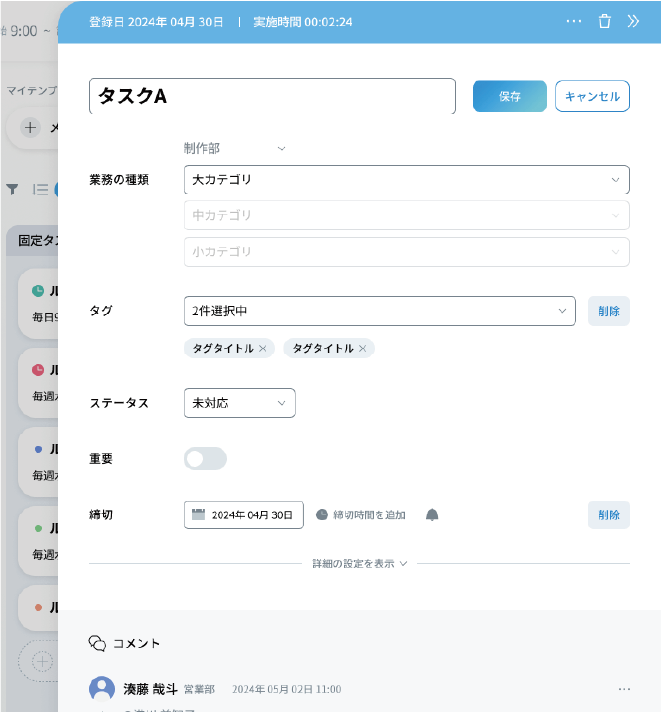The width and height of the screenshot is (661, 712).
Task: Click the calendar icon in deadline field
Action: (198, 515)
